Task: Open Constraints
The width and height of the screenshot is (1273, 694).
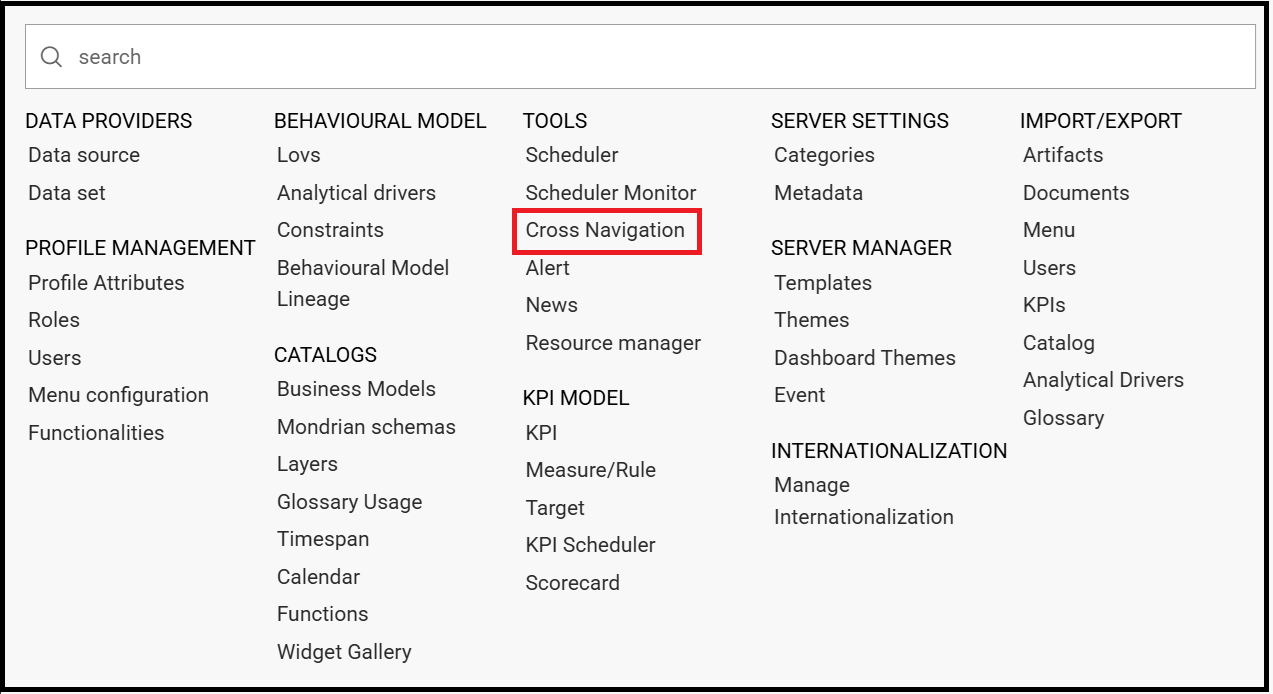Action: (330, 230)
